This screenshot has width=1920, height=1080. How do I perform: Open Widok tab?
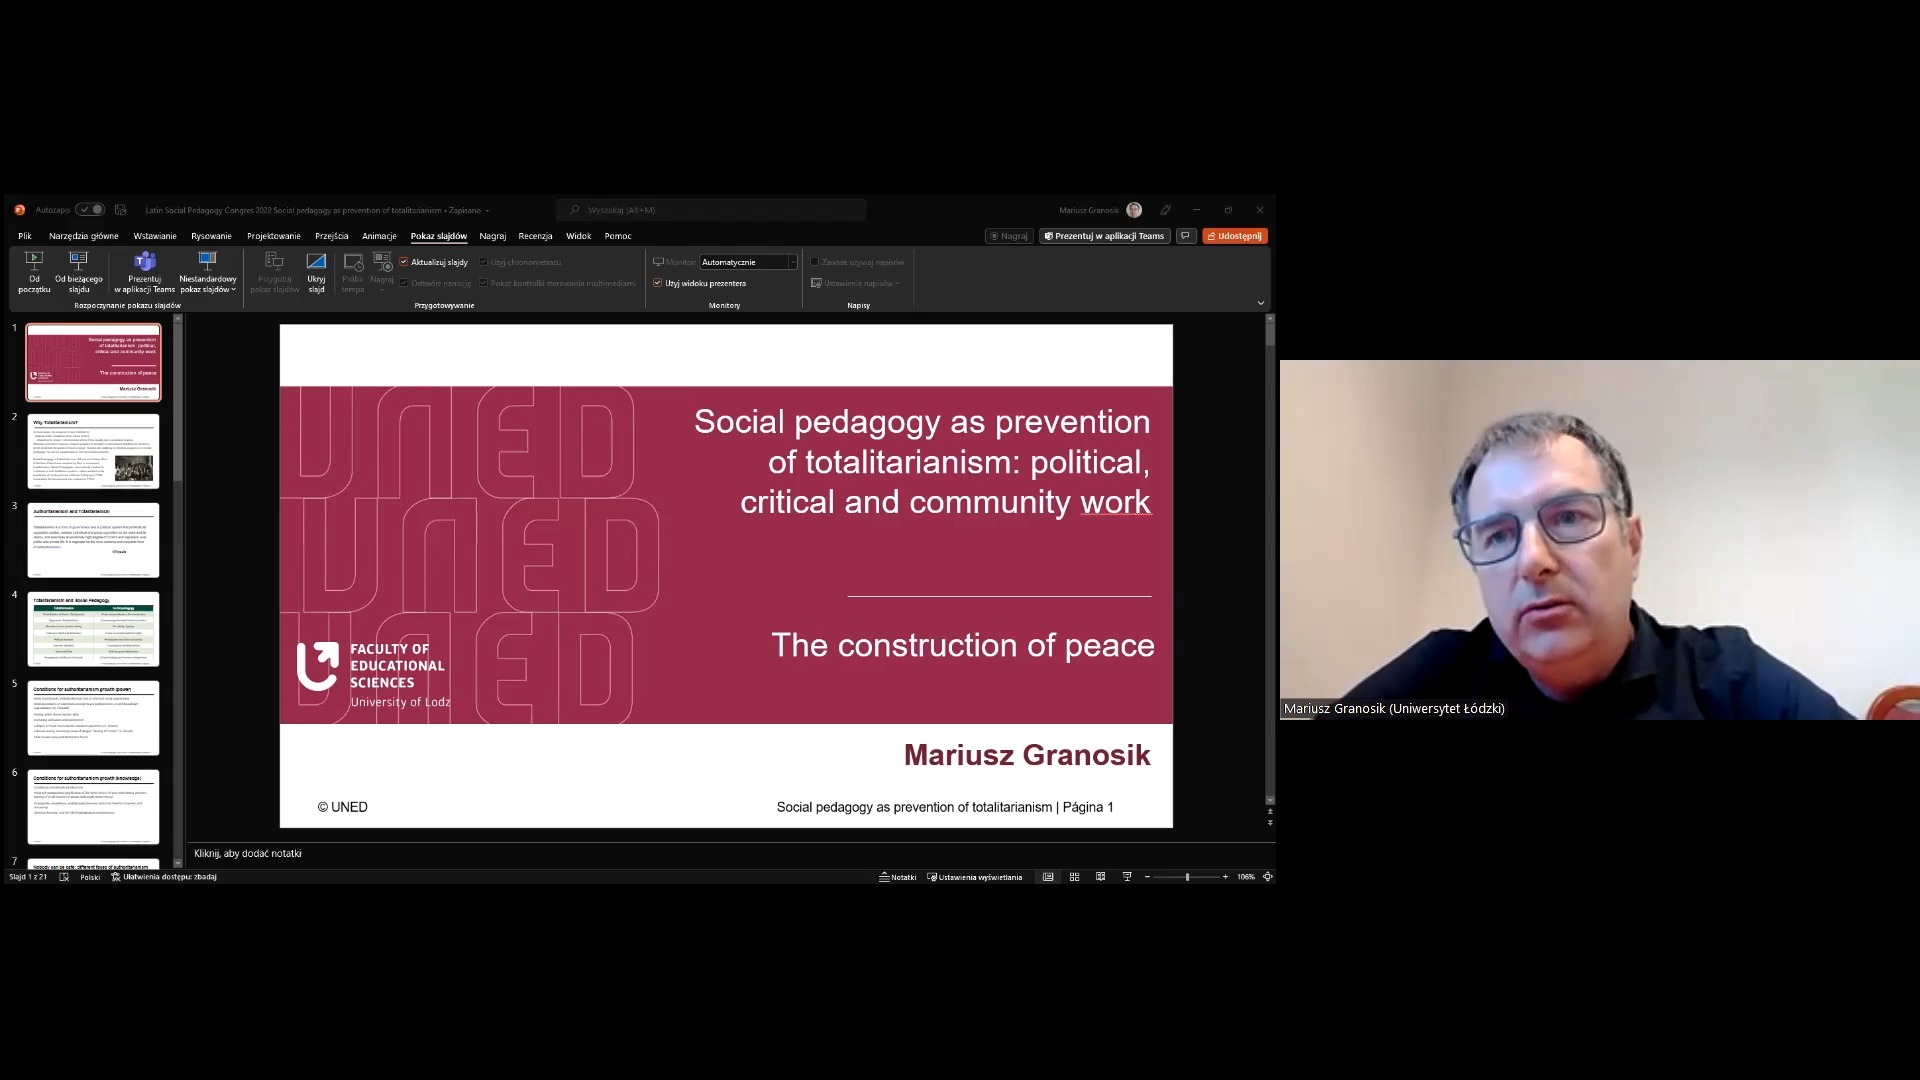tap(578, 236)
